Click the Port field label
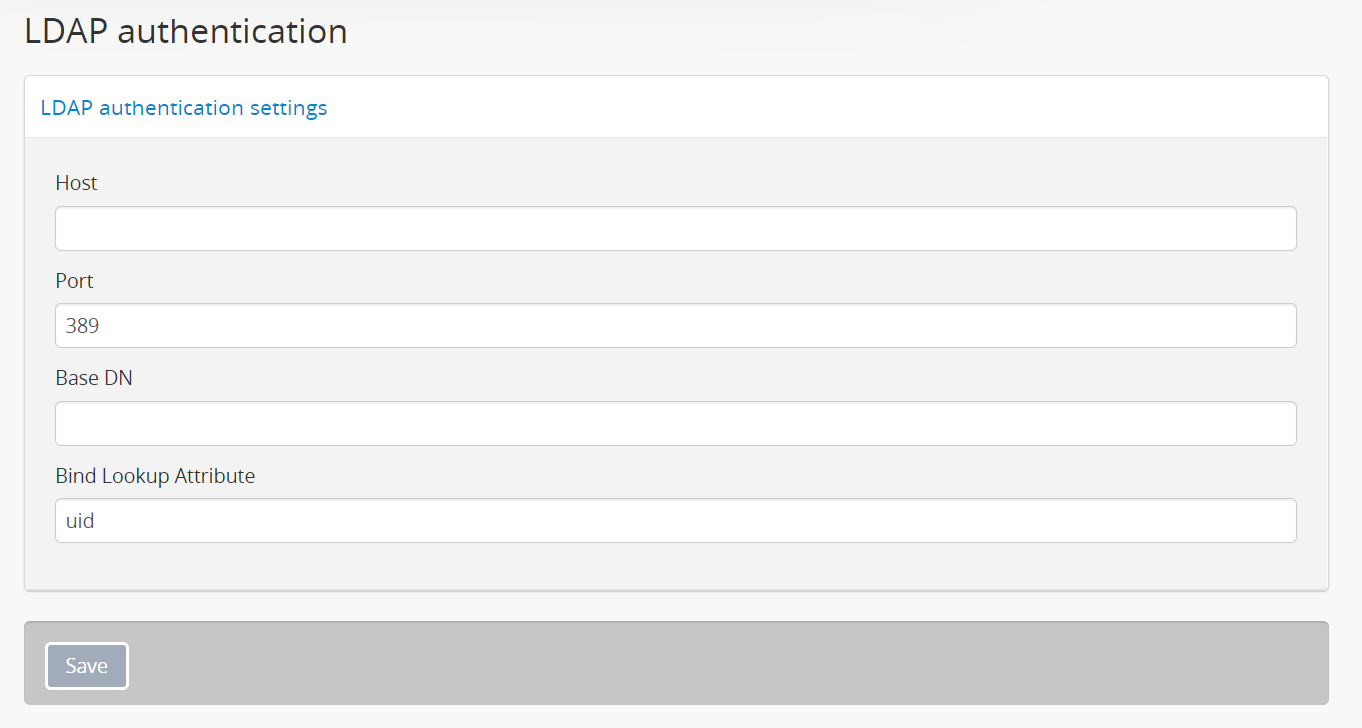 point(75,281)
